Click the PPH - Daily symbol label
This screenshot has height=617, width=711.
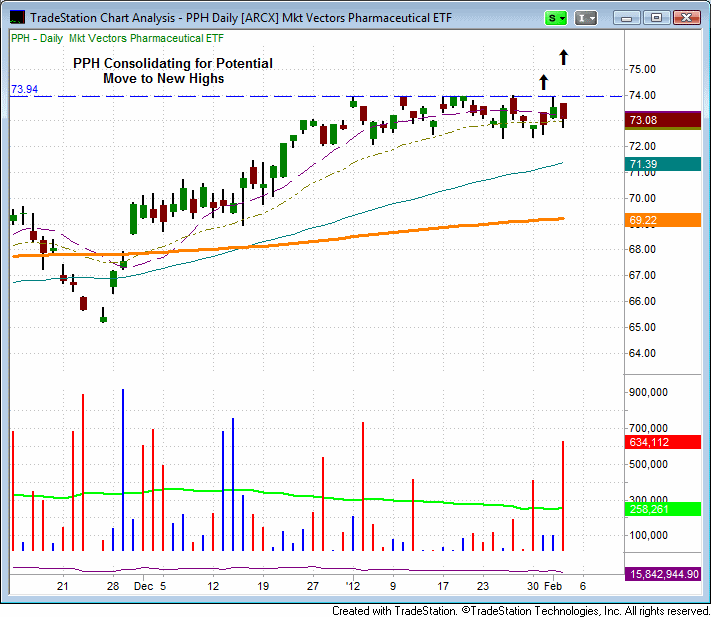tap(37, 38)
